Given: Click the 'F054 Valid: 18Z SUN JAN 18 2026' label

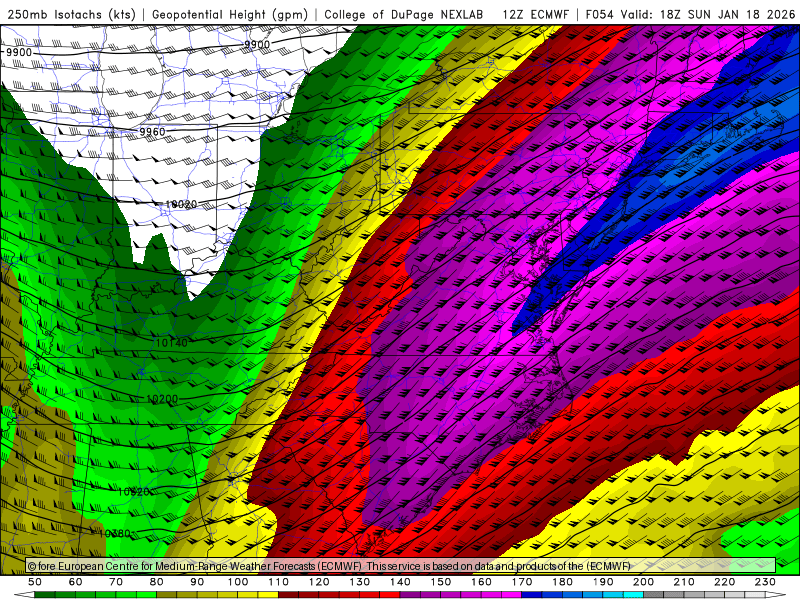Looking at the screenshot, I should 690,14.
